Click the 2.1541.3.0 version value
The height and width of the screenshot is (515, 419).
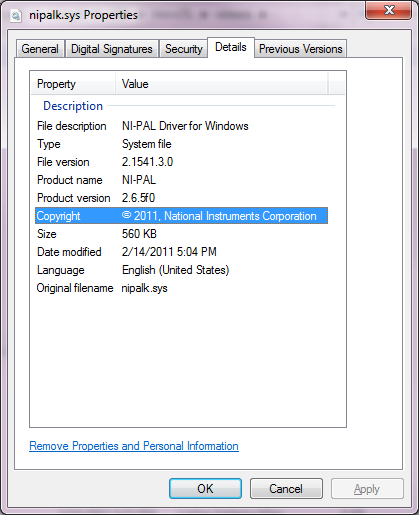pyautogui.click(x=147, y=162)
